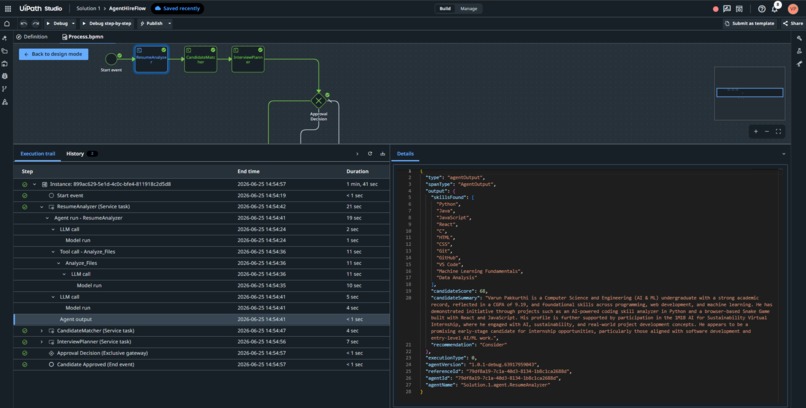Open the fourth left sidebar icon
Image resolution: width=806 pixels, height=408 pixels.
coord(5,76)
